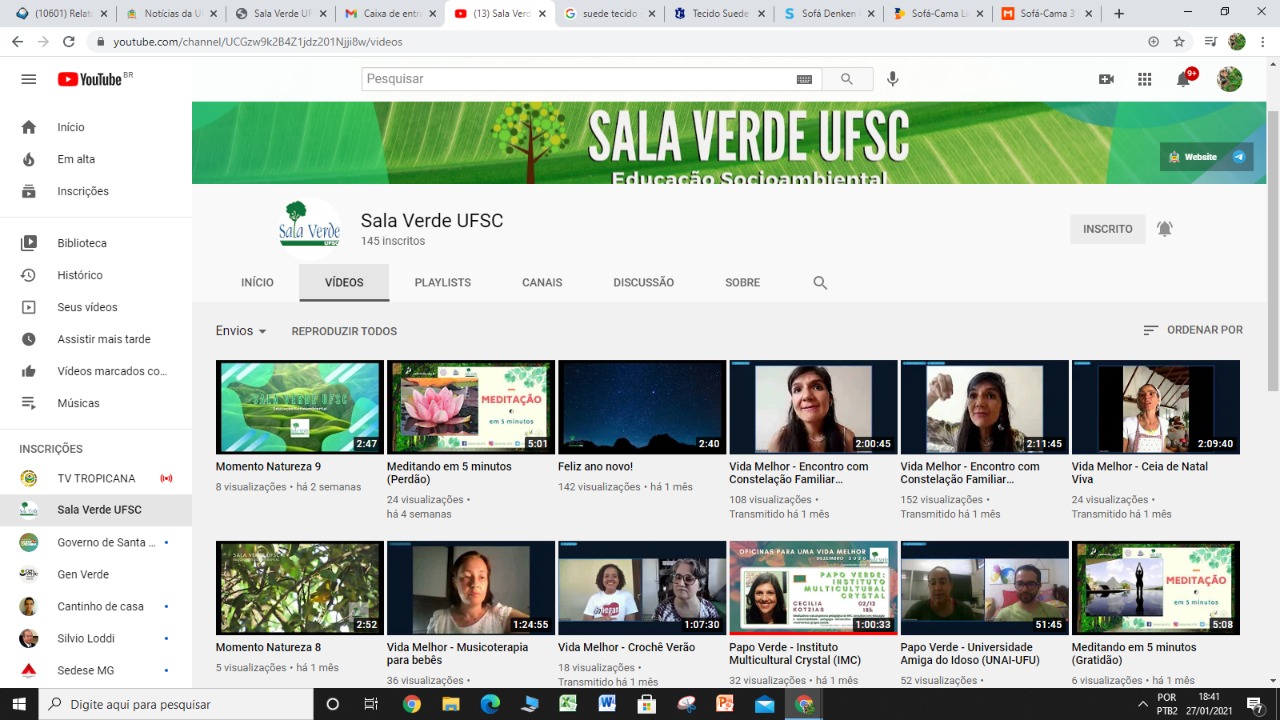Screen dimensions: 1280x720
Task: Open the new browser tab plus button
Action: (1119, 14)
